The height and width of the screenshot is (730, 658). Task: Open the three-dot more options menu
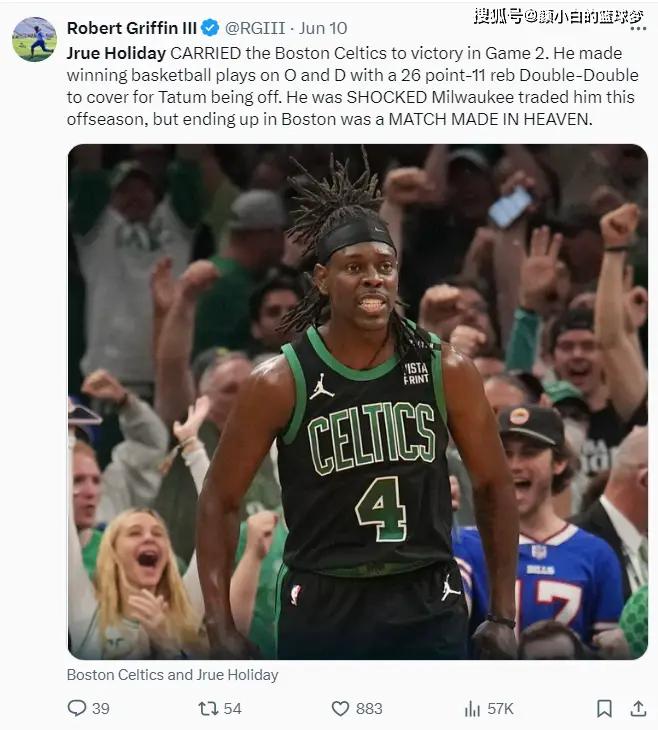(x=638, y=29)
